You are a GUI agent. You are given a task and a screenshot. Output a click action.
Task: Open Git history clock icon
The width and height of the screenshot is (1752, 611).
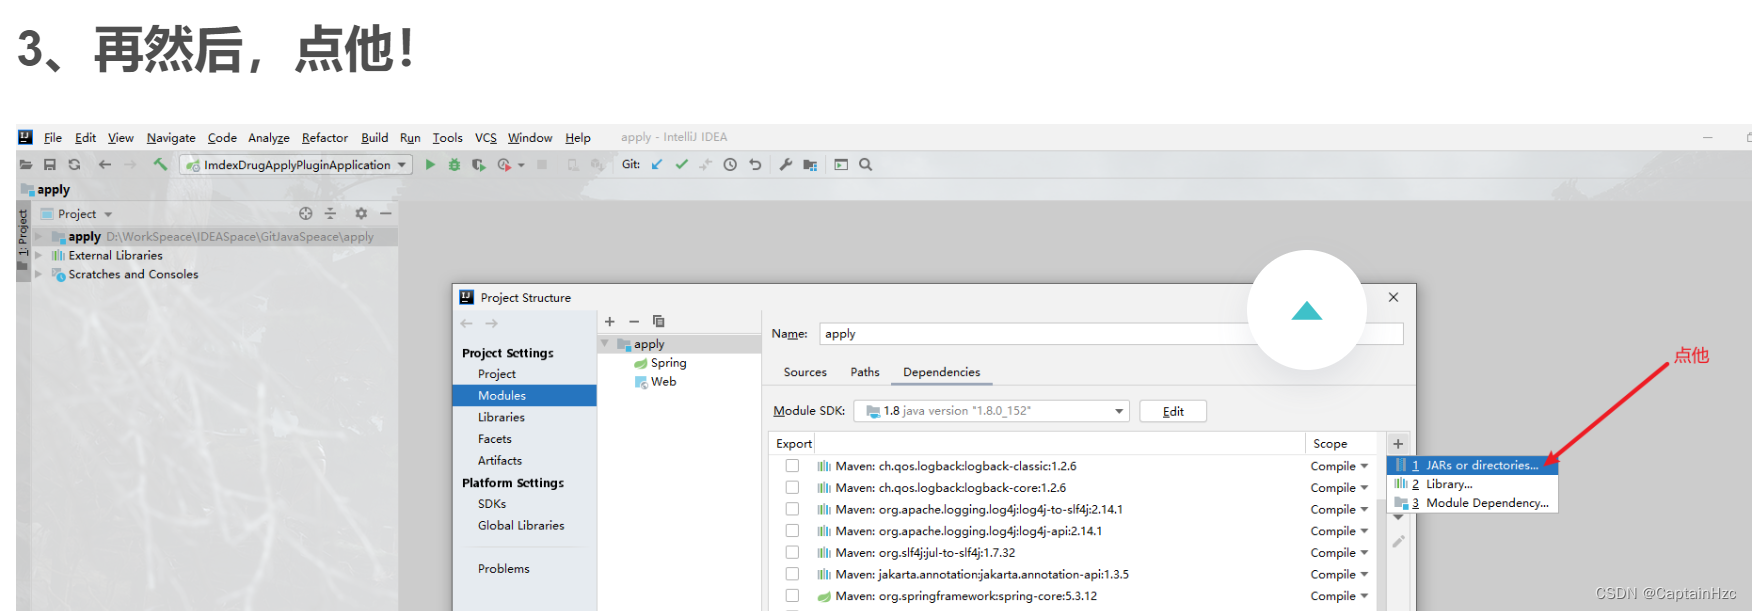coord(730,165)
